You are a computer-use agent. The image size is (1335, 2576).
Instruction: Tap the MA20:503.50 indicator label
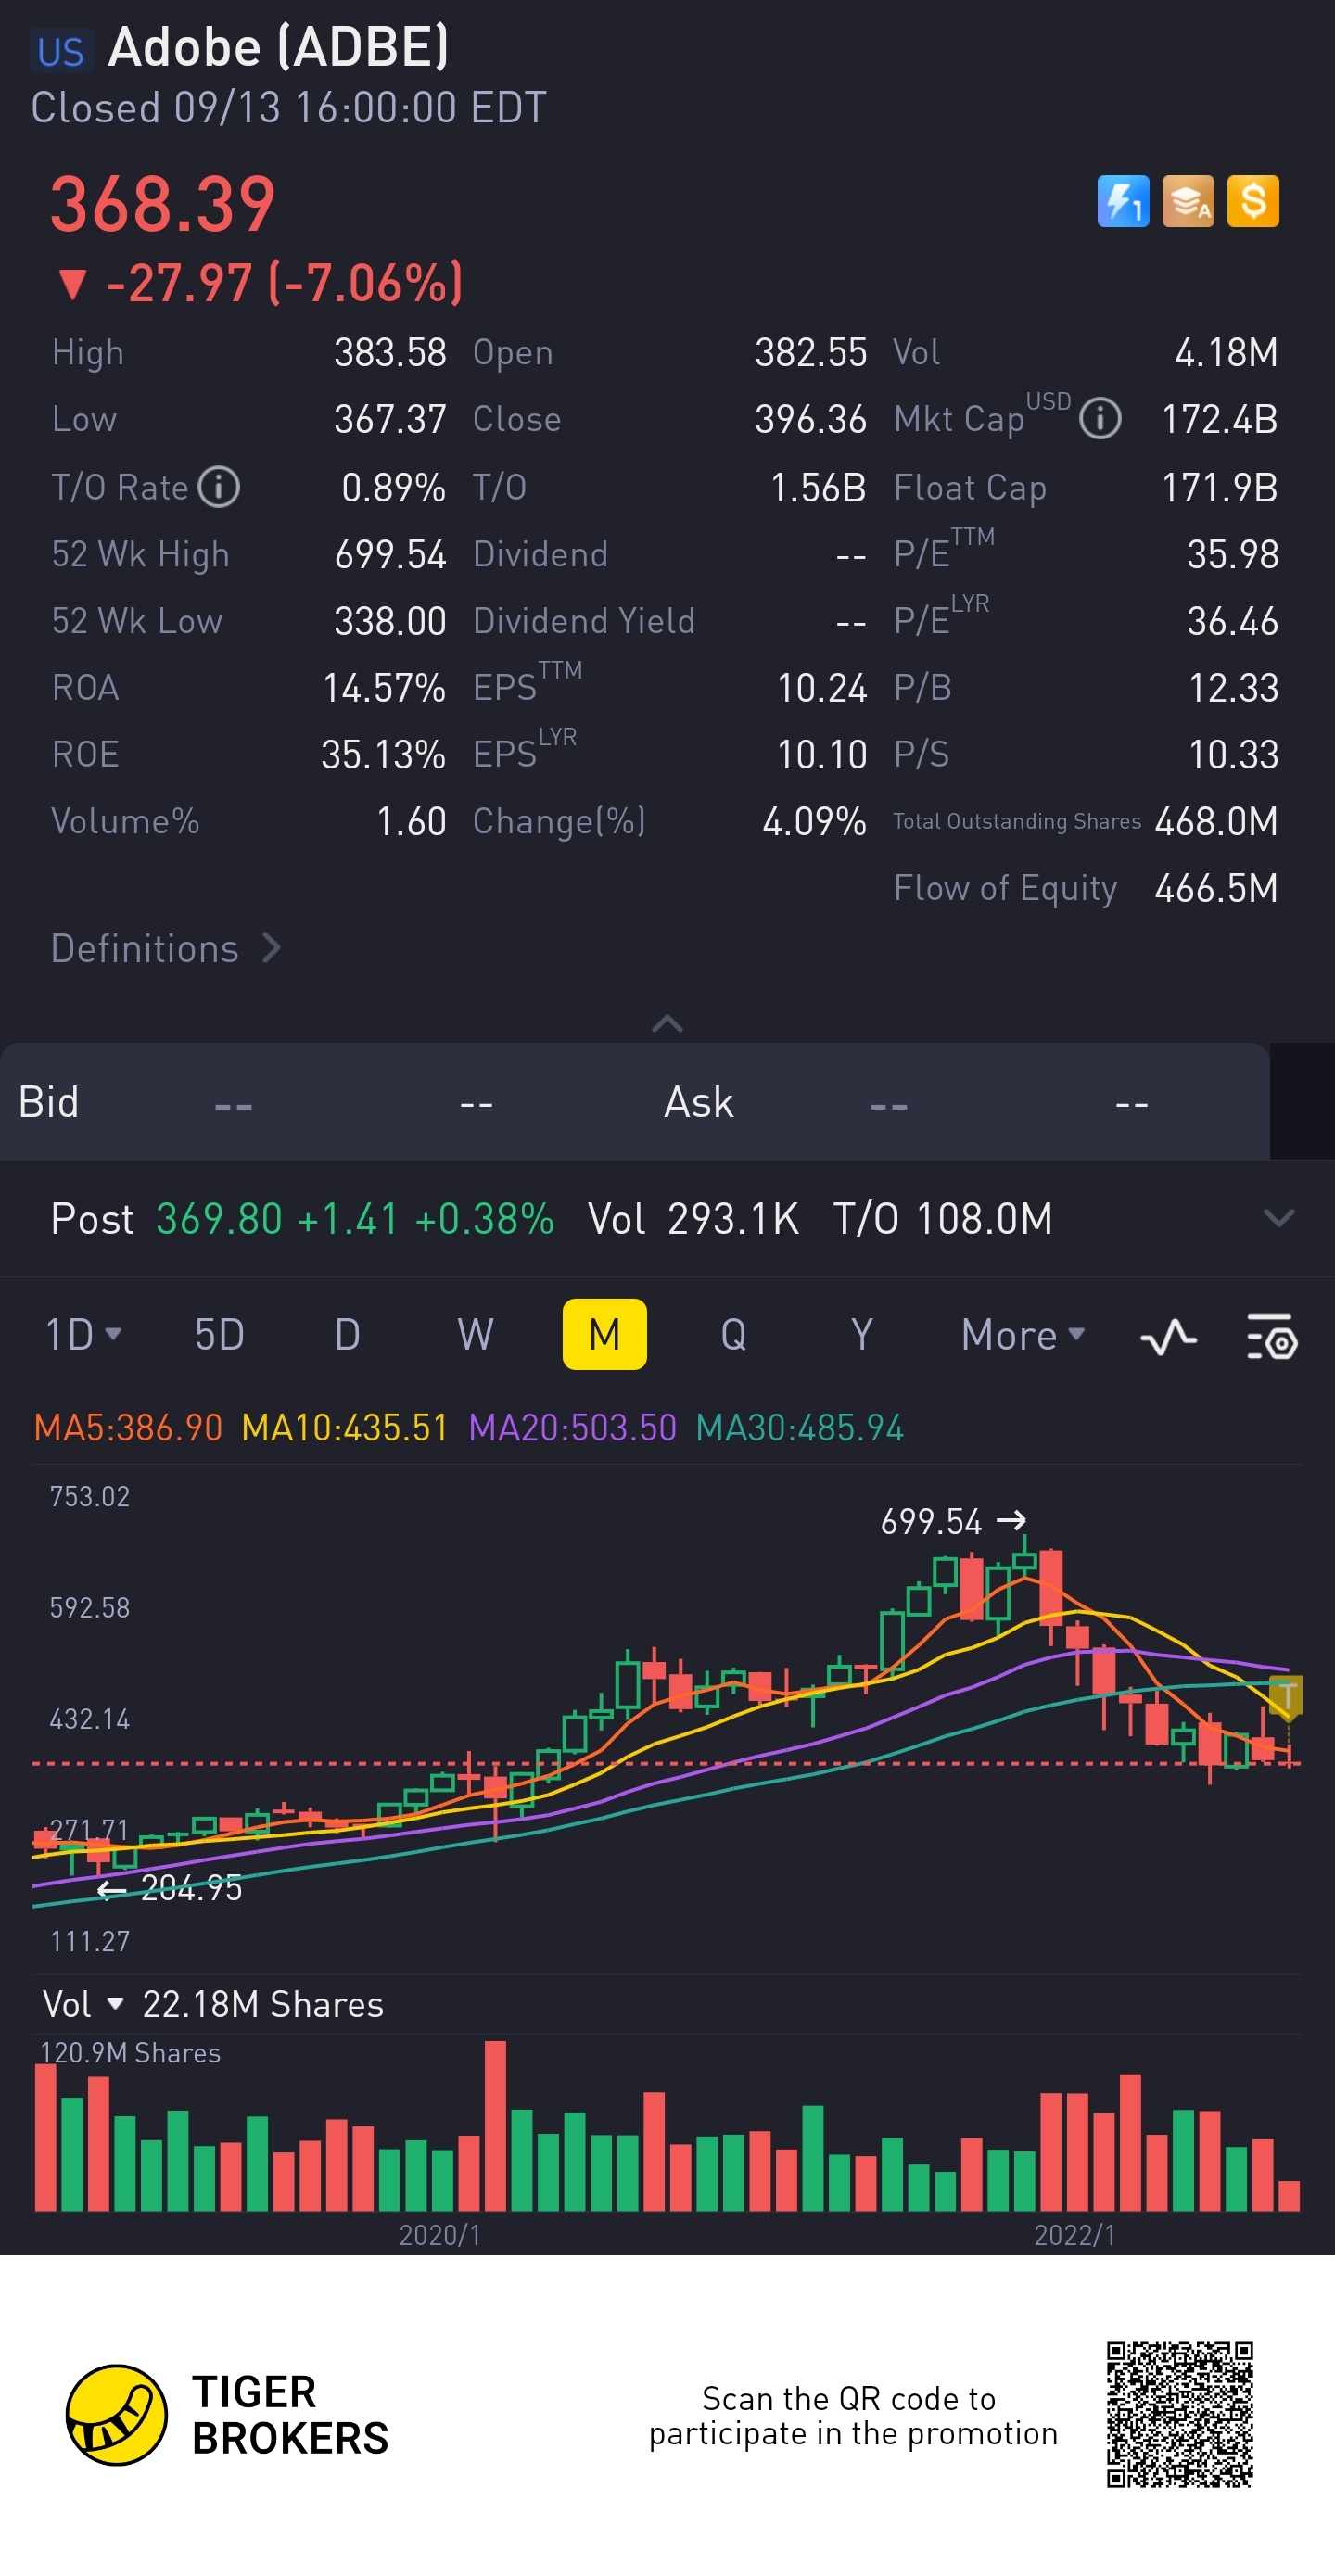coord(573,1427)
